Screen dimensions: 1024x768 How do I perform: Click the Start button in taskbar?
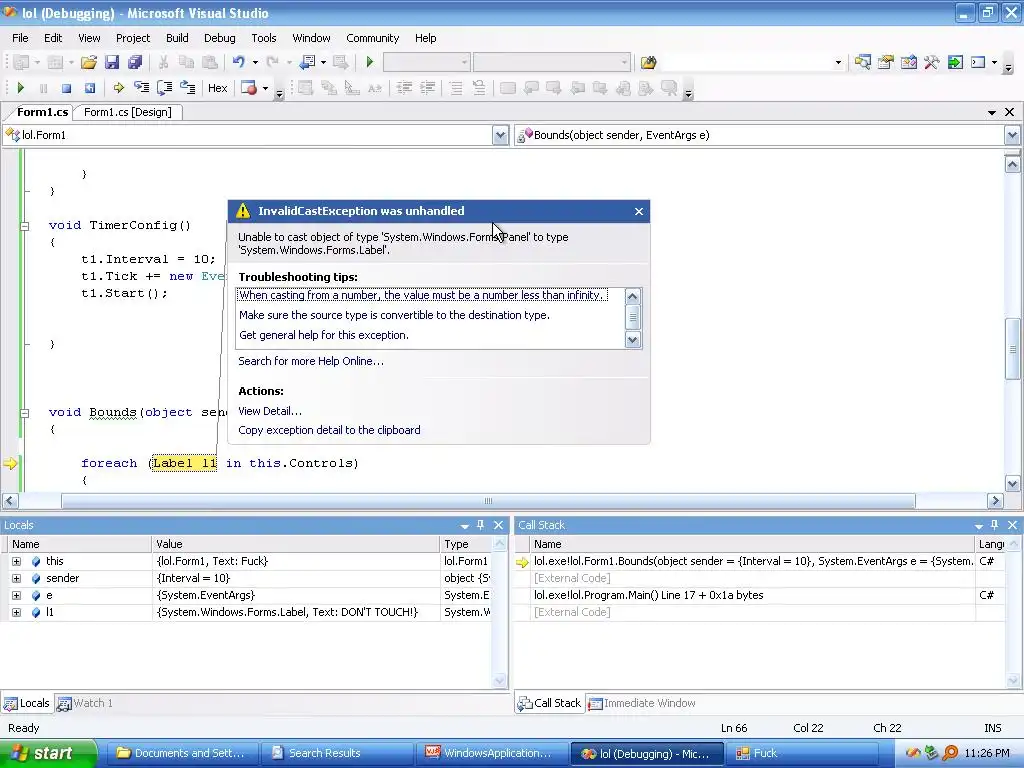tap(48, 753)
